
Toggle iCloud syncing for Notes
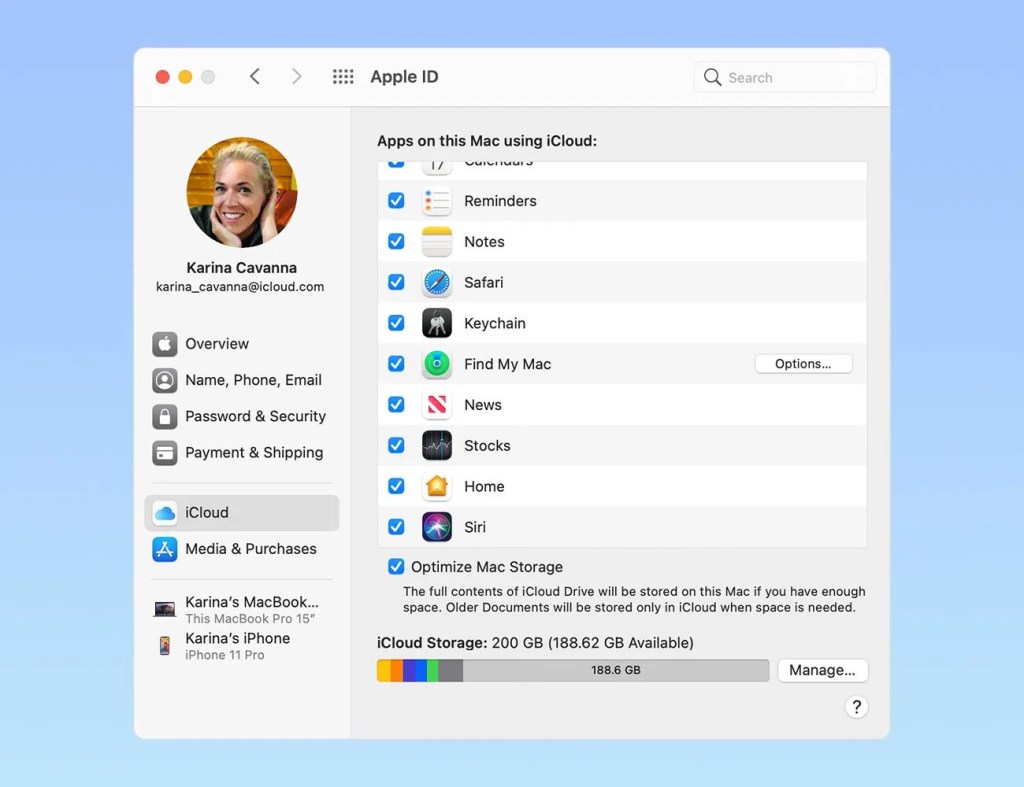point(396,241)
